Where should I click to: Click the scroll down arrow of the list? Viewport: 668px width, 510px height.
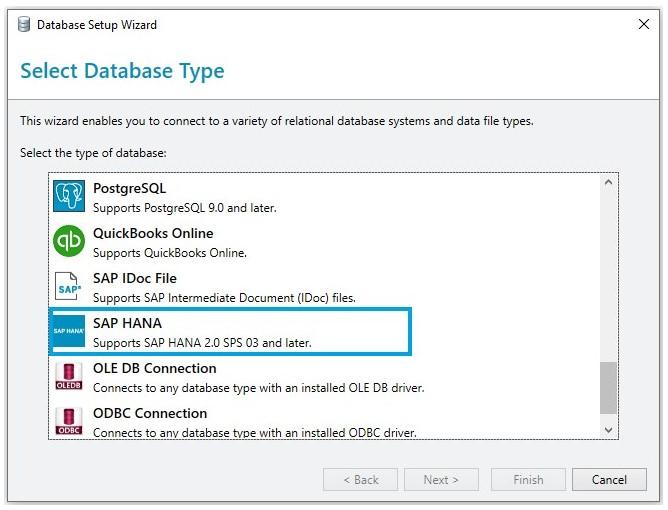608,430
